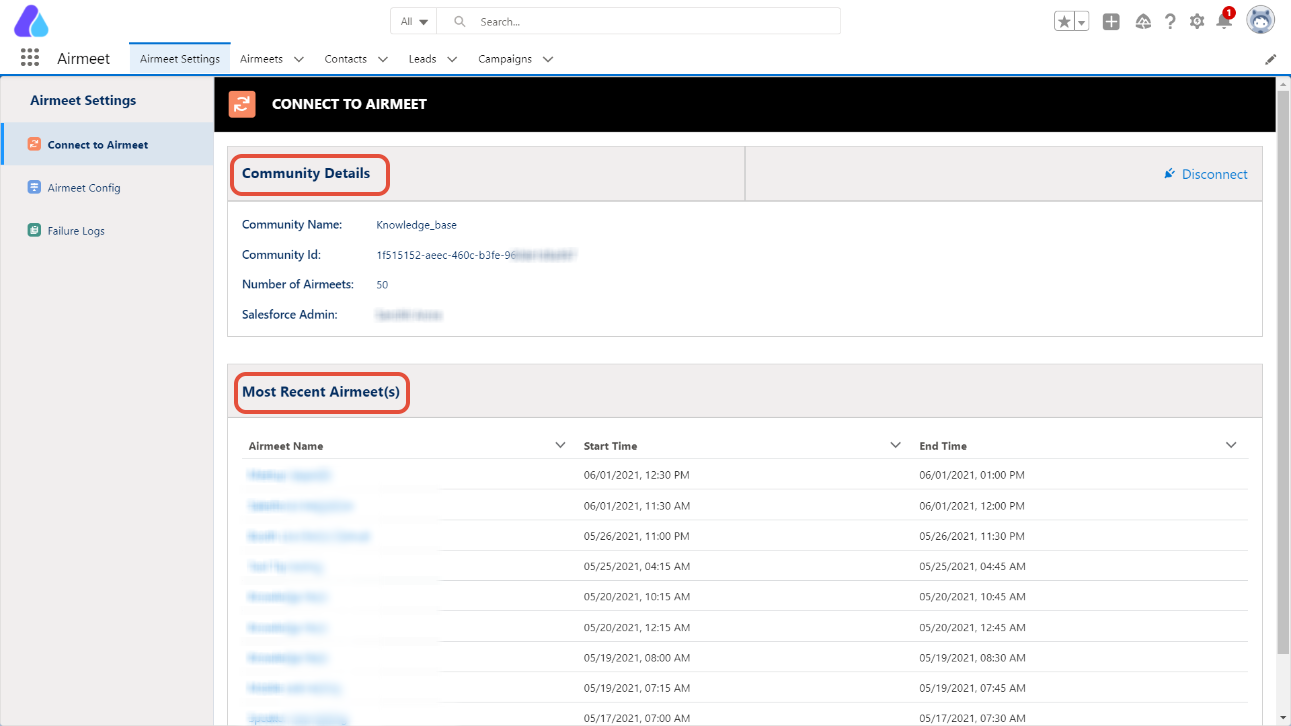Open Start Time column menu chevron

896,445
